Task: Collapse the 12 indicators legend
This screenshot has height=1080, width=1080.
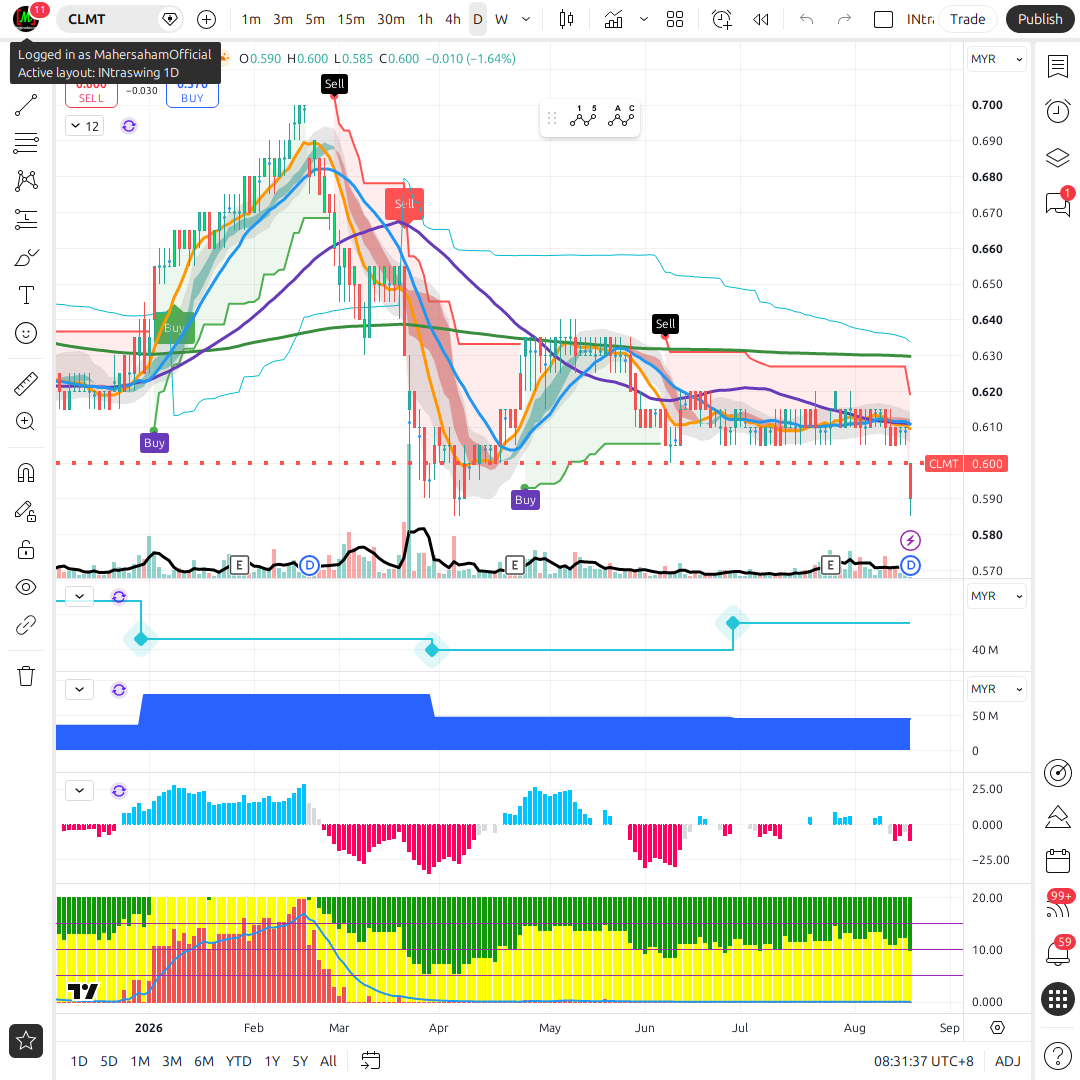Action: 84,126
